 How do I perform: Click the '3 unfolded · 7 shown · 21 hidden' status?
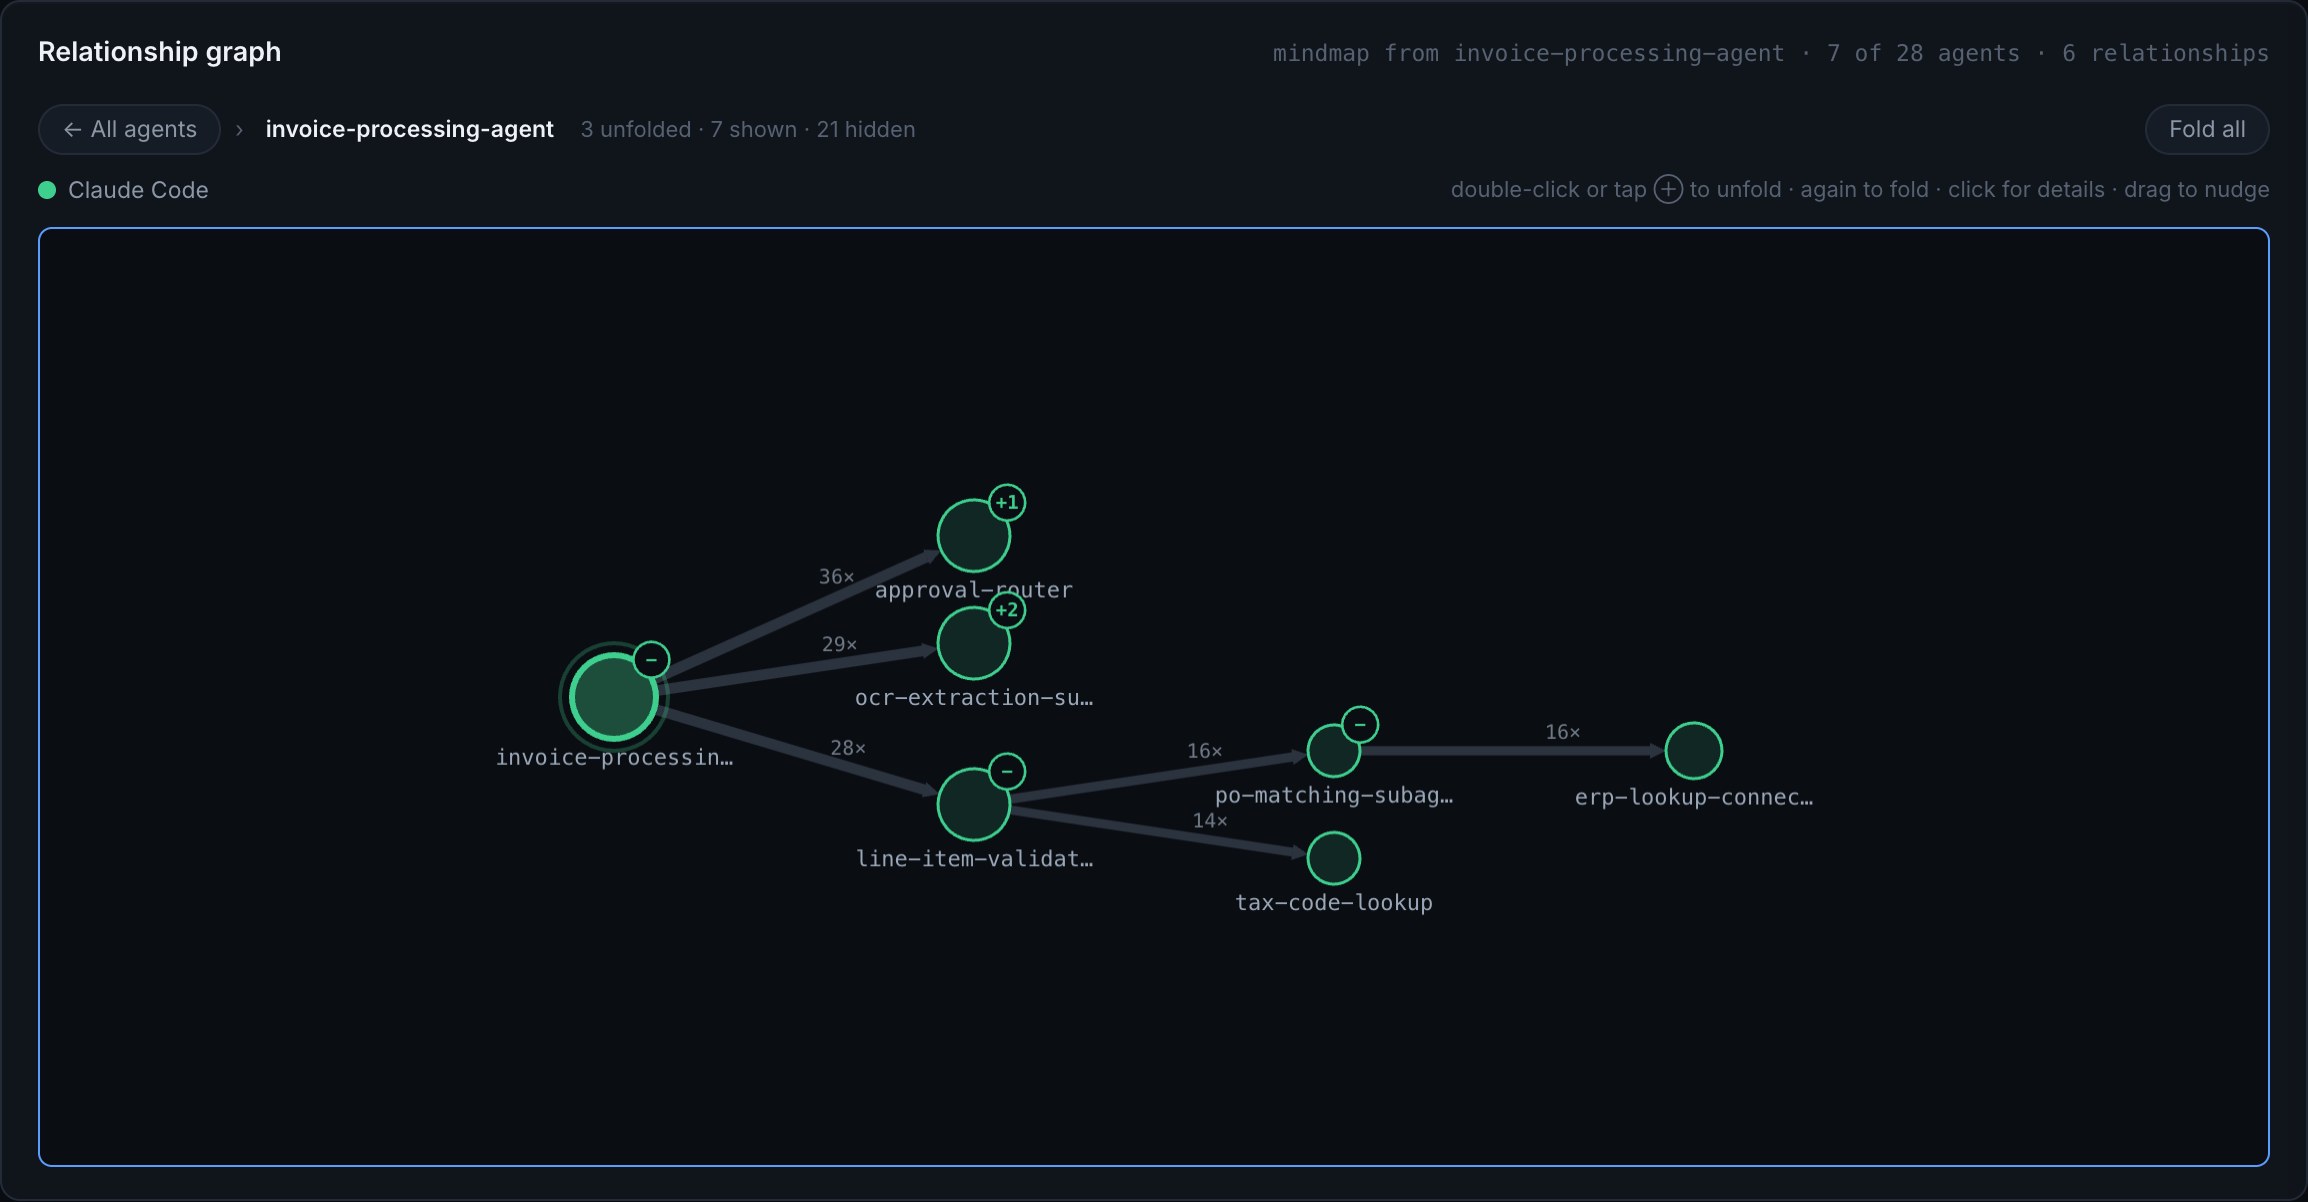[748, 130]
